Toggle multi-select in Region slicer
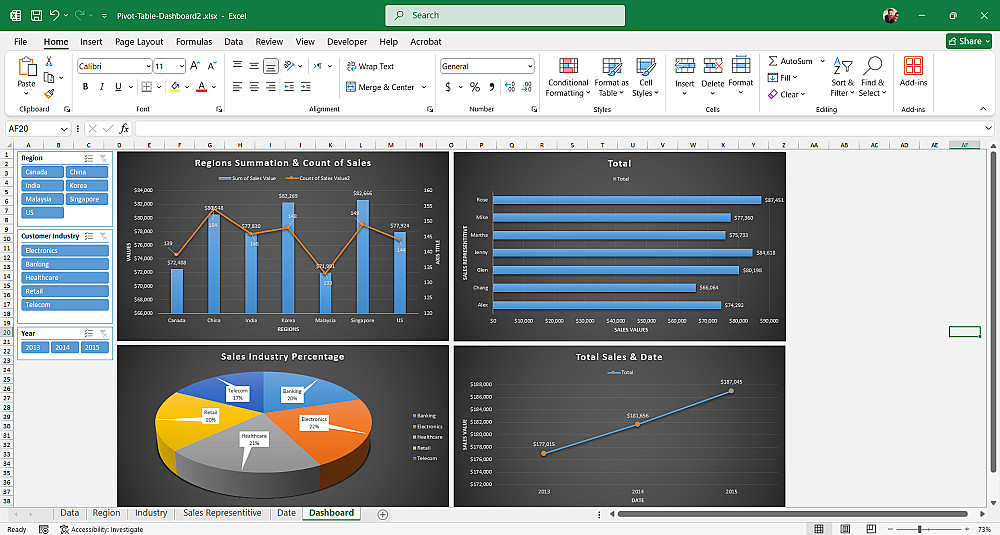Screen dimensions: 1000x535 click(89, 158)
